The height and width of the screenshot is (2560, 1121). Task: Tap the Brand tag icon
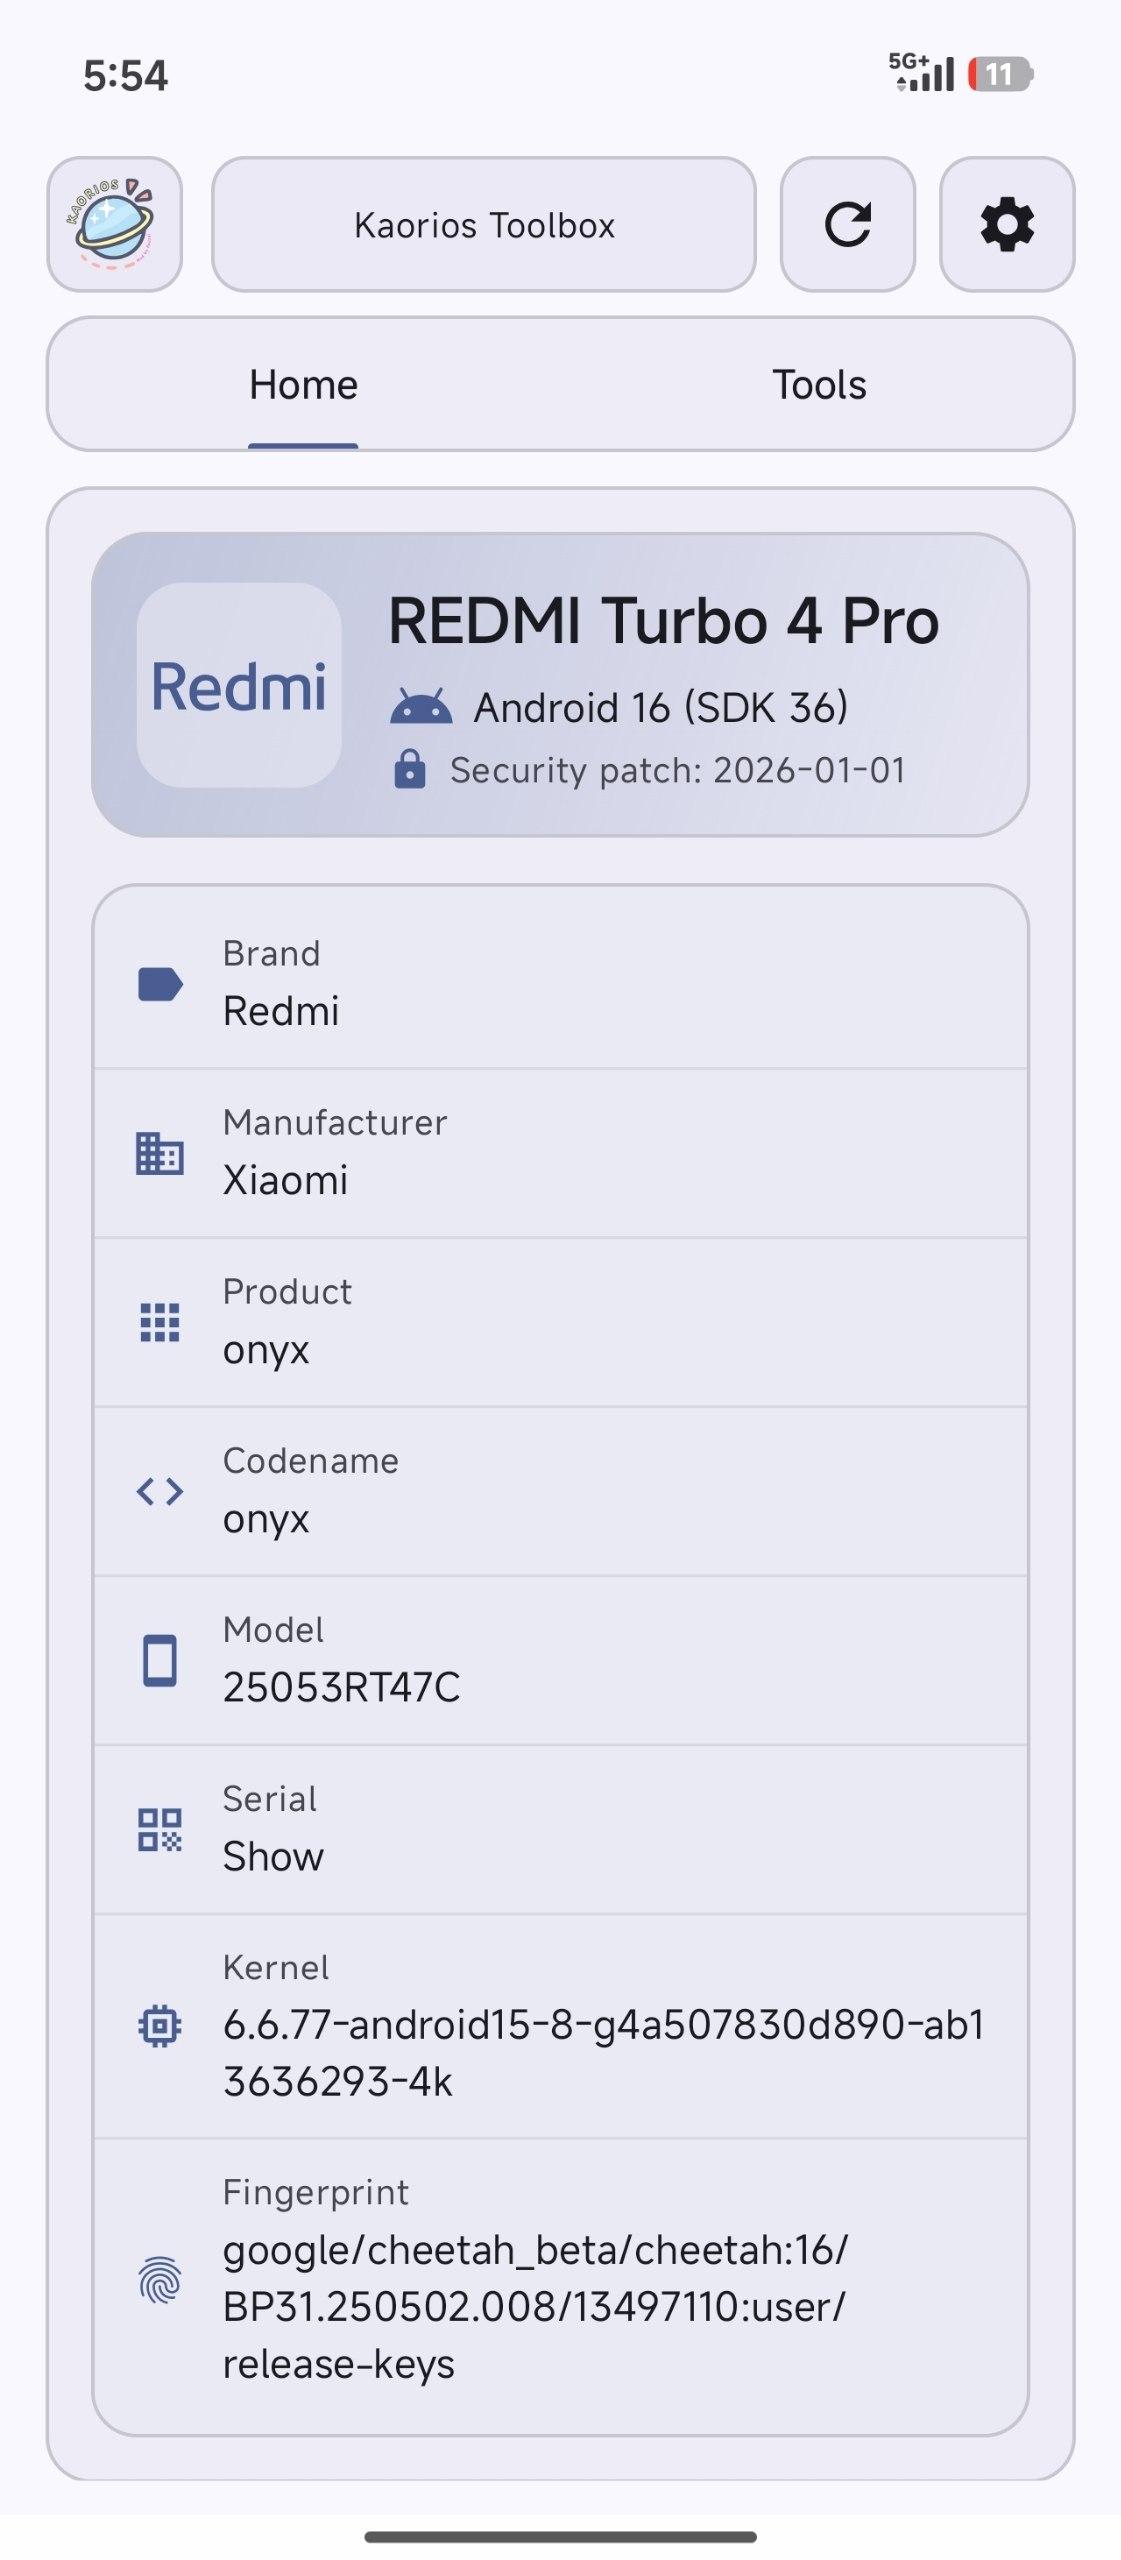point(160,984)
